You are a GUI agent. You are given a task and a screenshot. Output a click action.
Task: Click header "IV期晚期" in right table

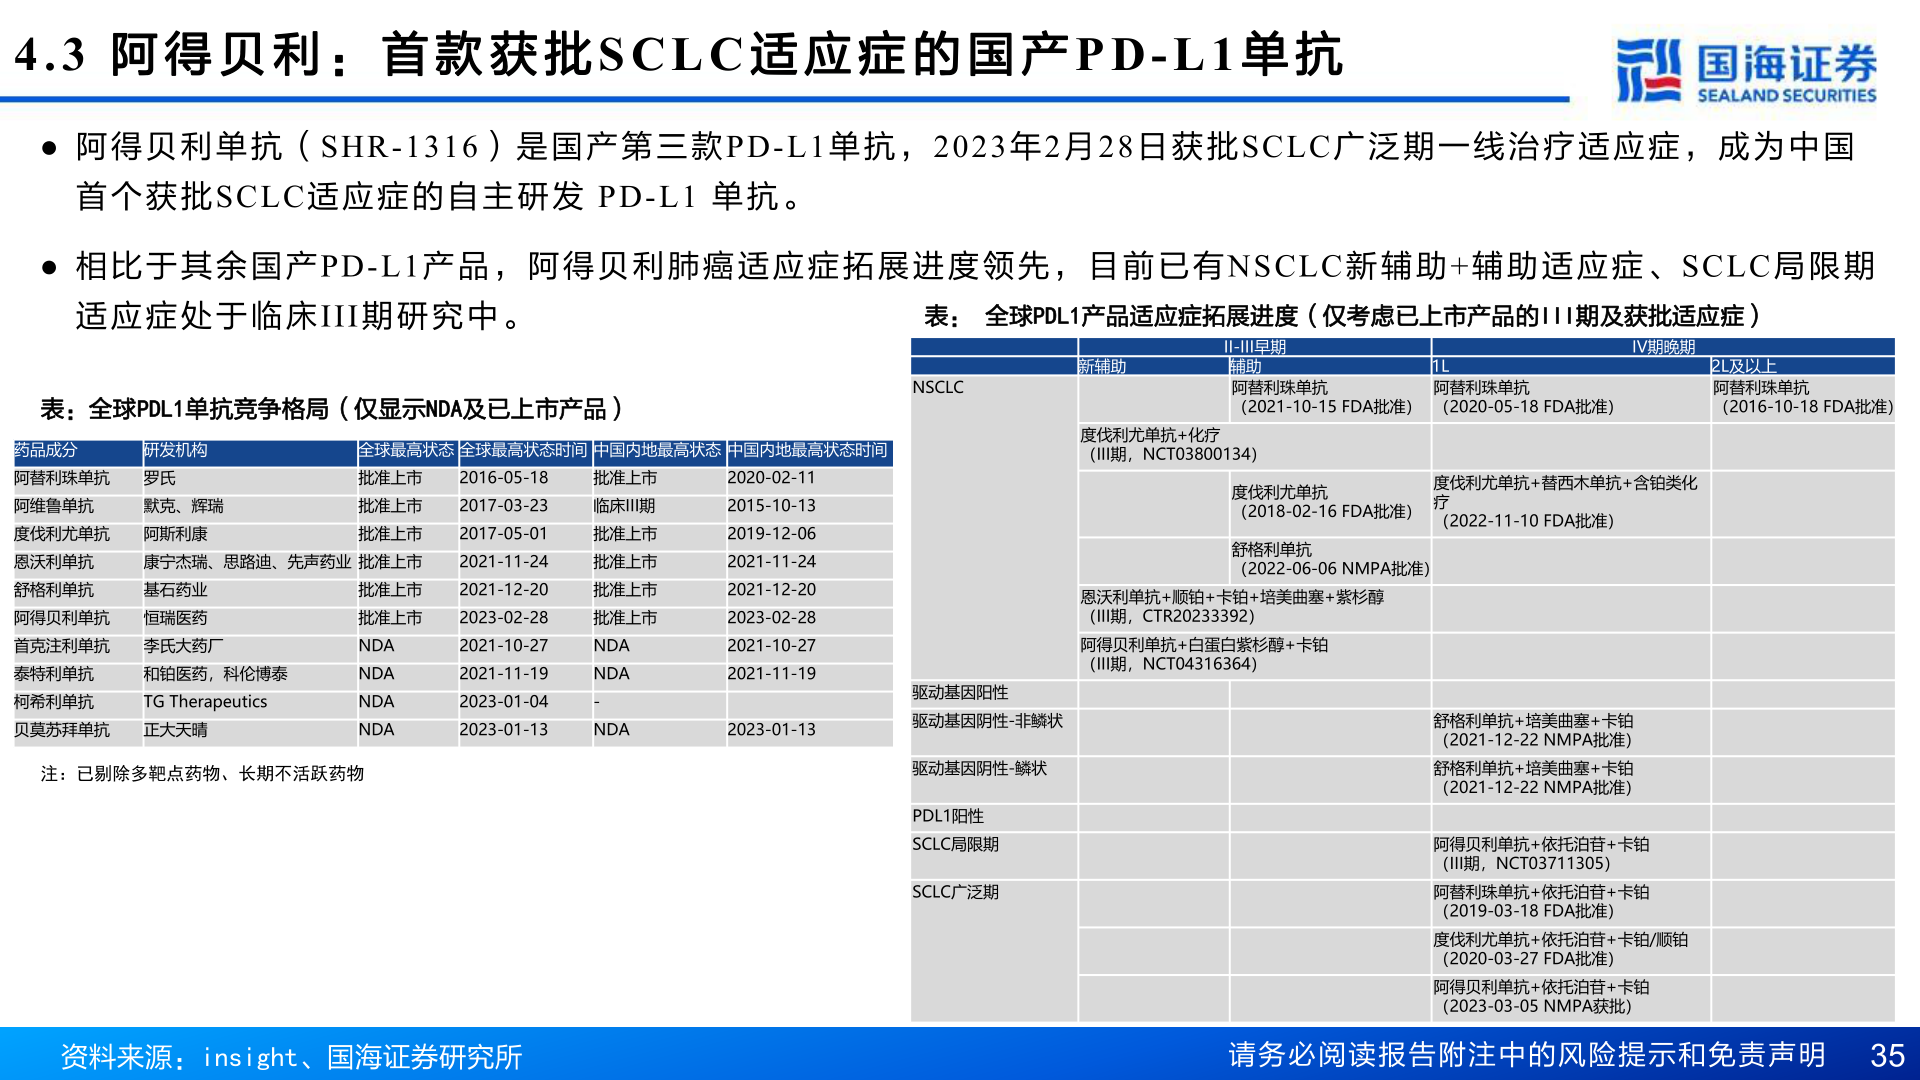click(x=1663, y=347)
